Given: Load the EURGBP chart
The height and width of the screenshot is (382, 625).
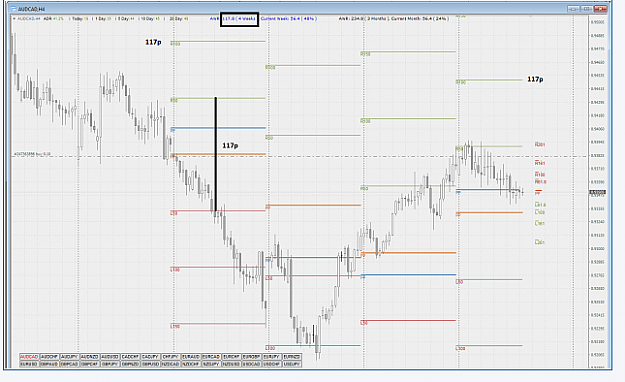Looking at the screenshot, I should pyautogui.click(x=252, y=356).
